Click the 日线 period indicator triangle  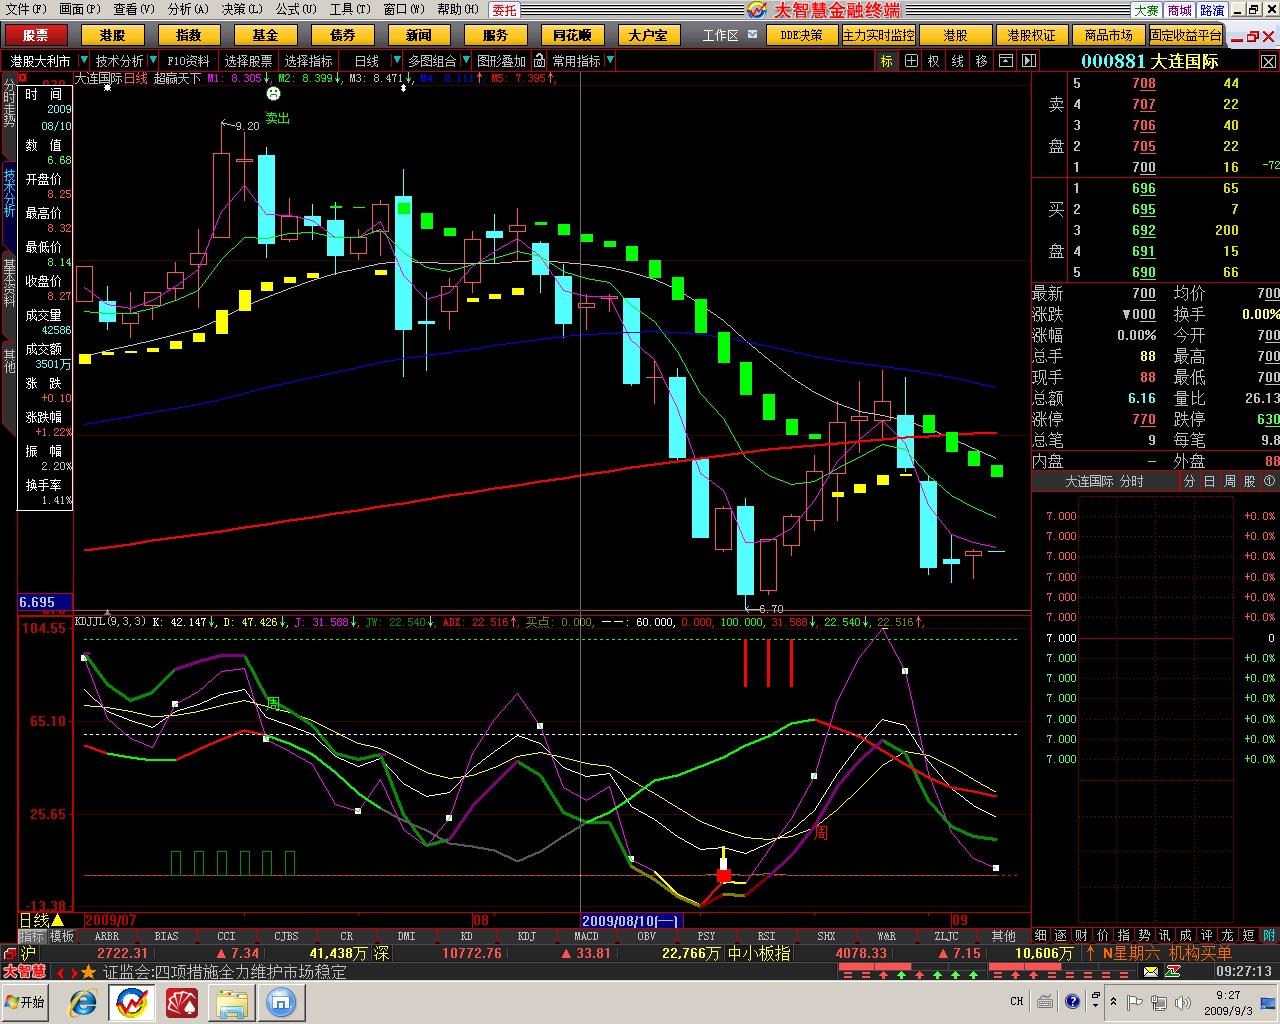click(x=58, y=920)
